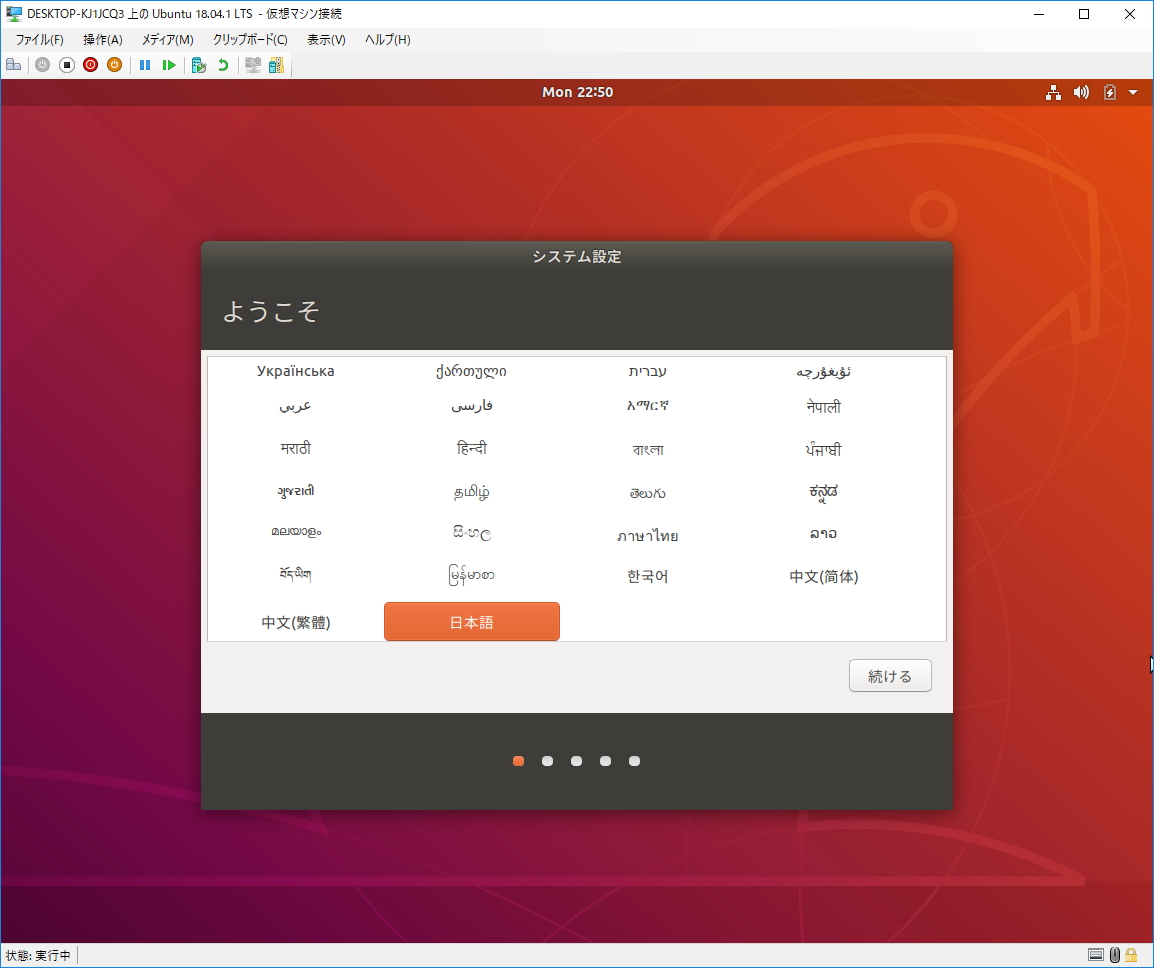The image size is (1154, 968).
Task: Click the Ubuntu network status icon
Action: click(1053, 92)
